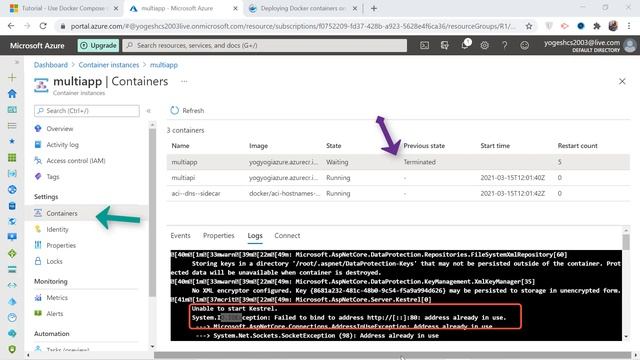Open portal settings gear
This screenshot has width=640, height=360.
pos(484,45)
